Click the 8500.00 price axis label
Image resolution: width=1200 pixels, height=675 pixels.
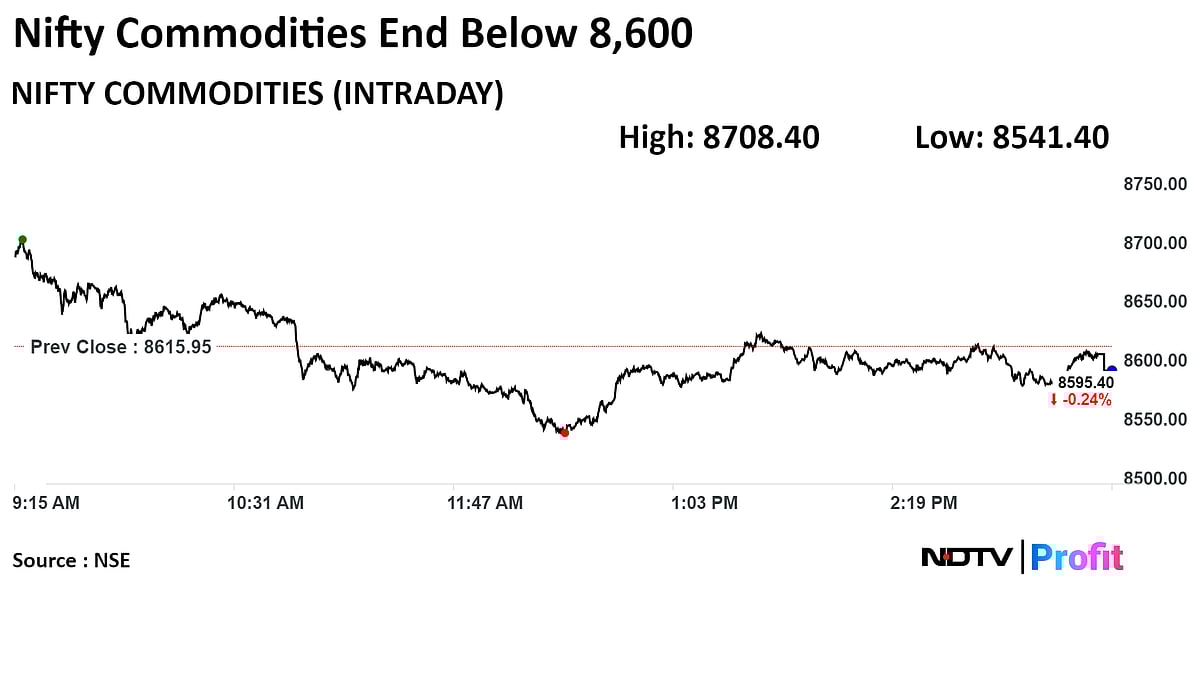(x=1155, y=478)
